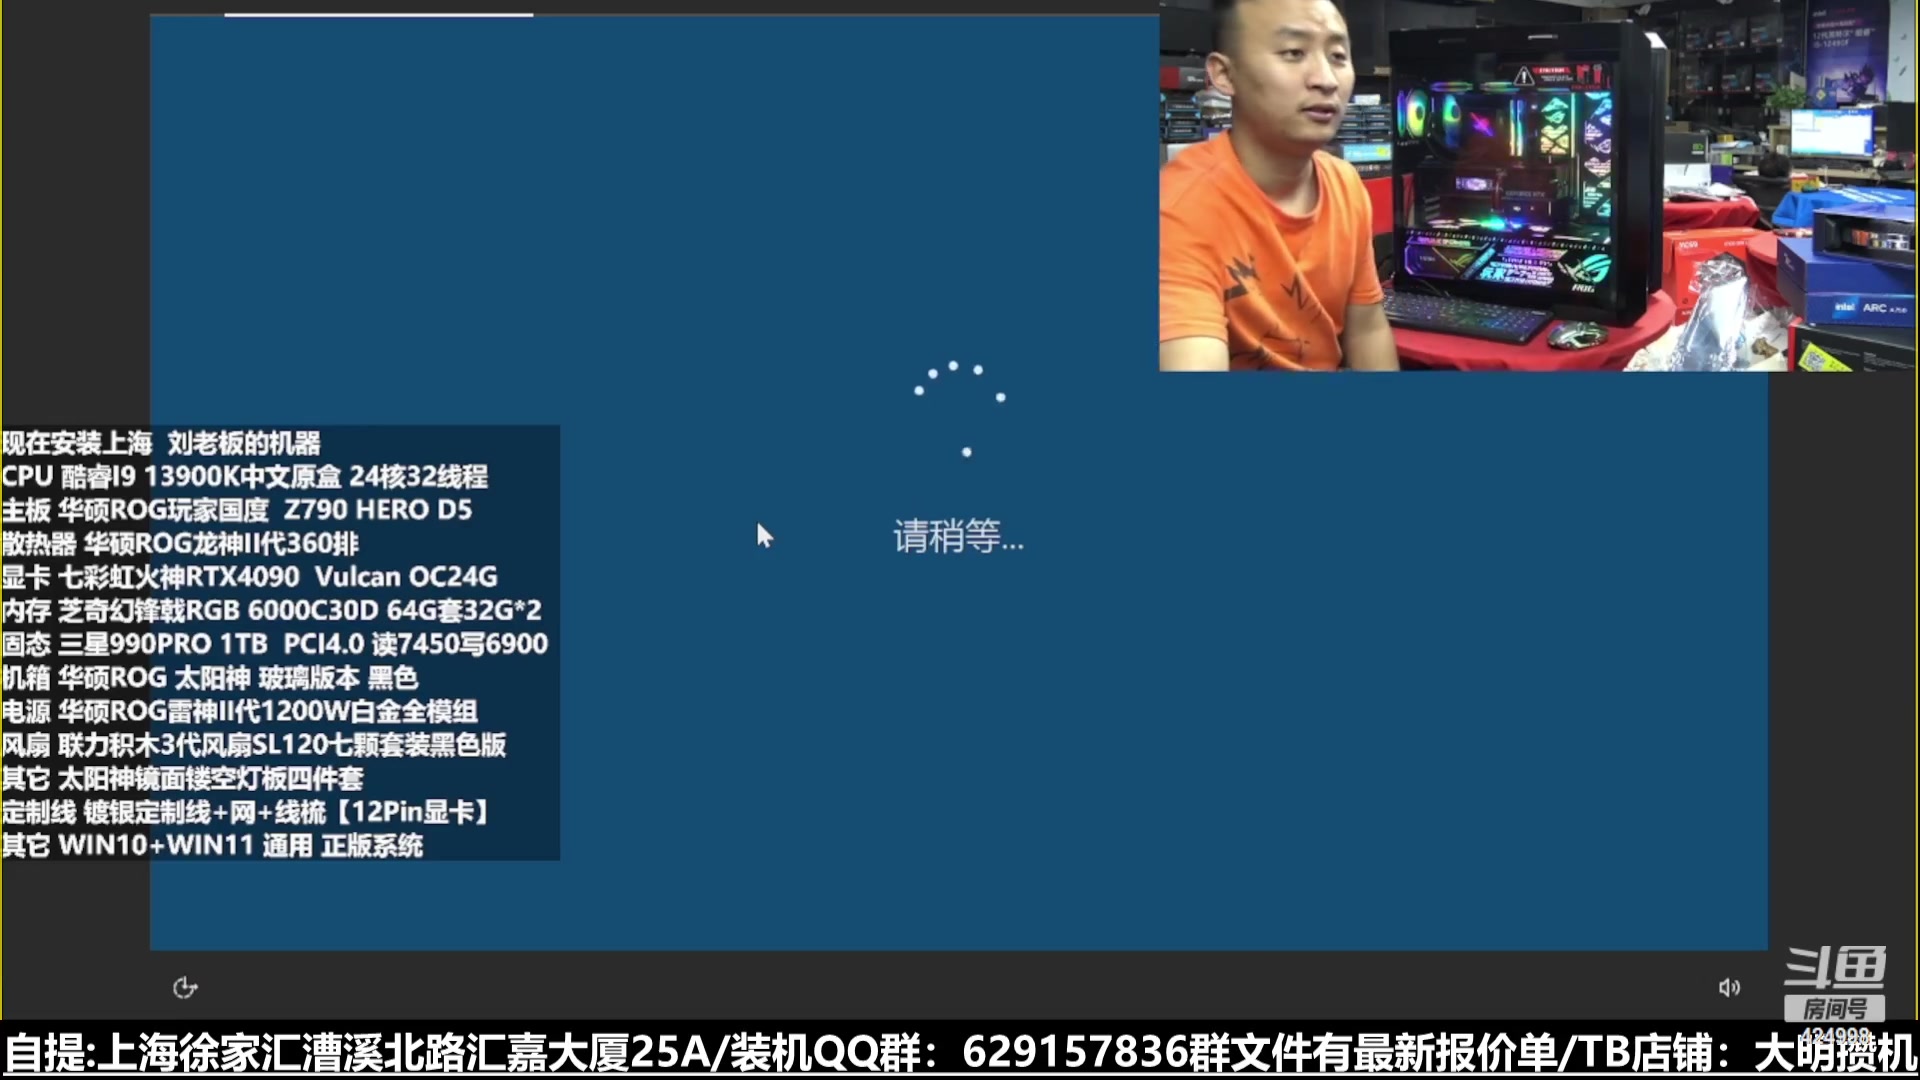Viewport: 1920px width, 1080px height.
Task: Click the 内存 芝奇幻锋戟 RGB line
Action: point(271,610)
